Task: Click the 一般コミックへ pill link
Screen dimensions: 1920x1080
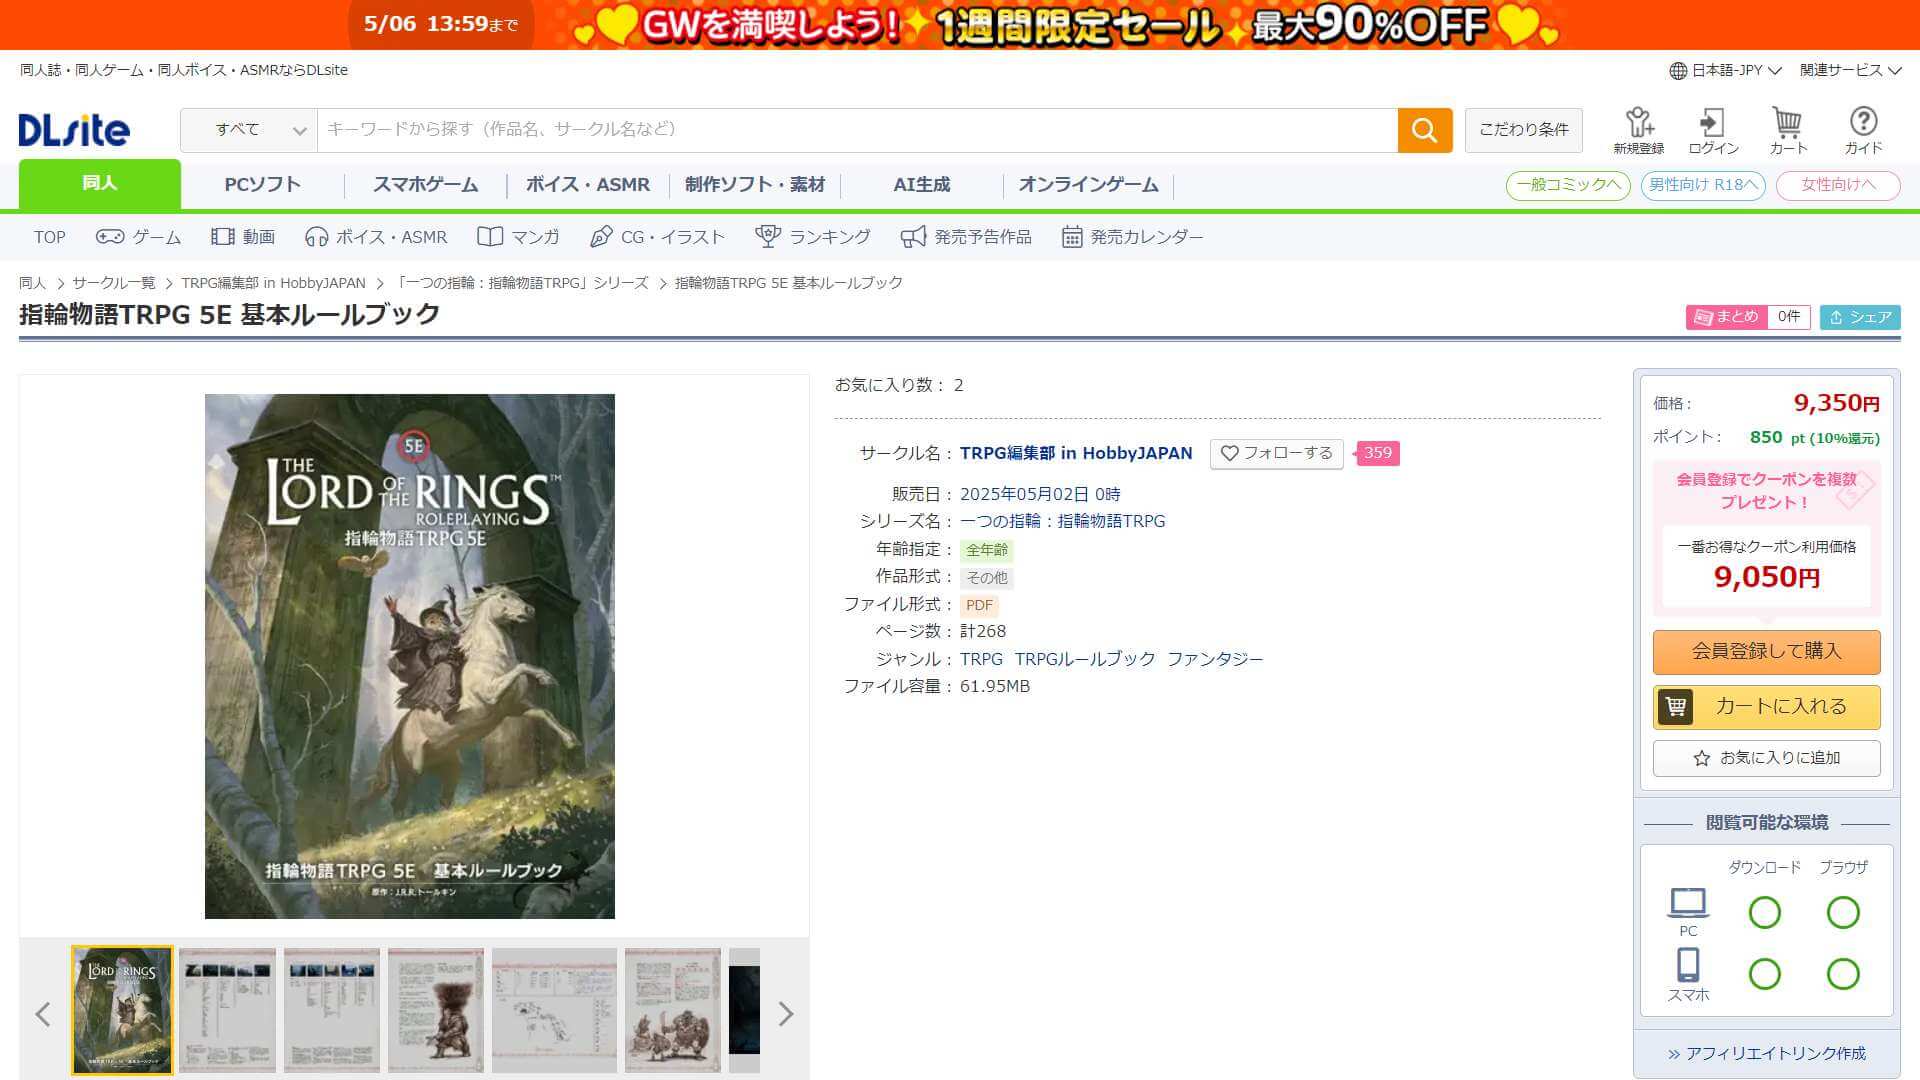Action: pos(1568,185)
